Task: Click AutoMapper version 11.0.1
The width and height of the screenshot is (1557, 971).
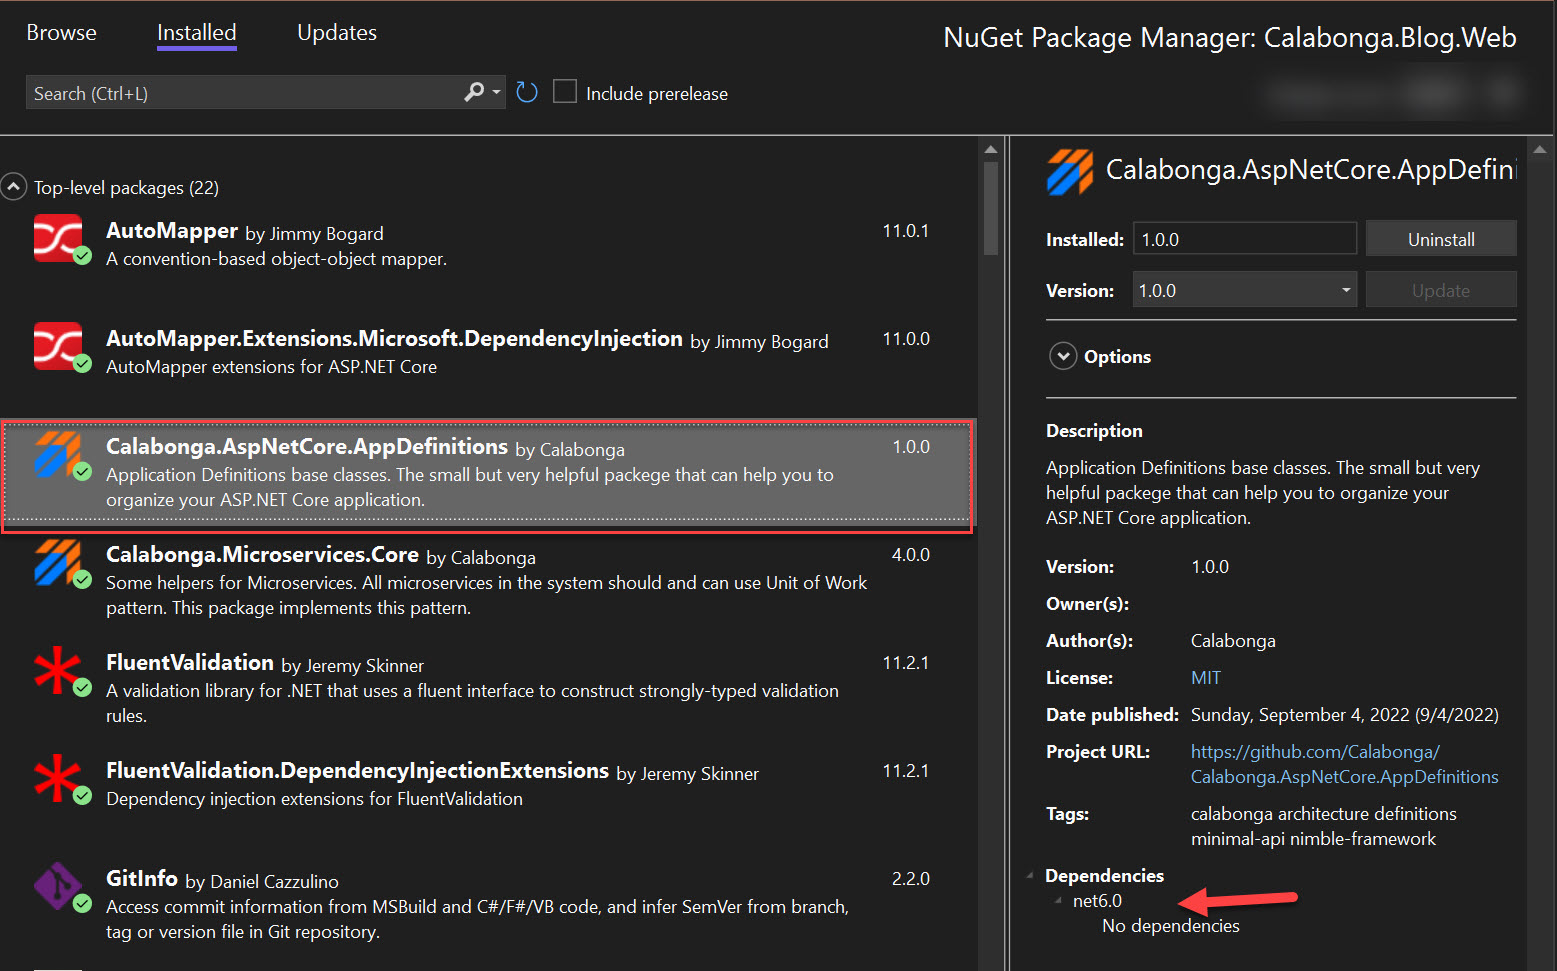Action: pyautogui.click(x=905, y=231)
